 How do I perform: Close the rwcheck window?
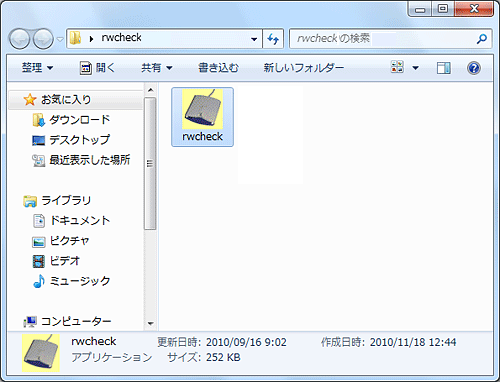click(x=474, y=9)
